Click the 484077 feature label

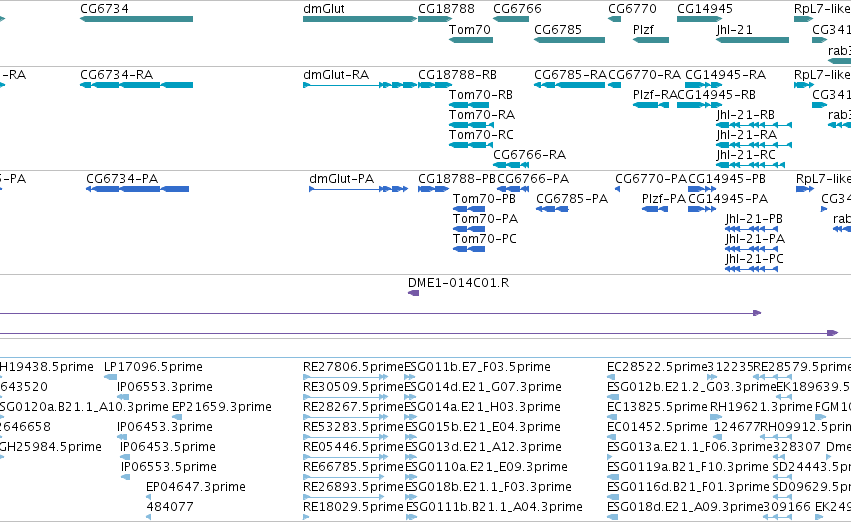click(170, 508)
